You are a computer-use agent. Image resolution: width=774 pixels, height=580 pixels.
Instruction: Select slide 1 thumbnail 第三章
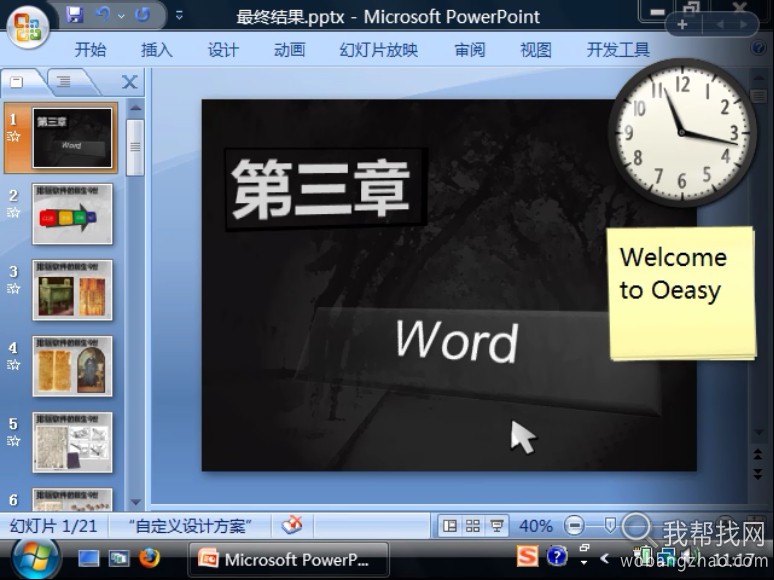coord(72,138)
